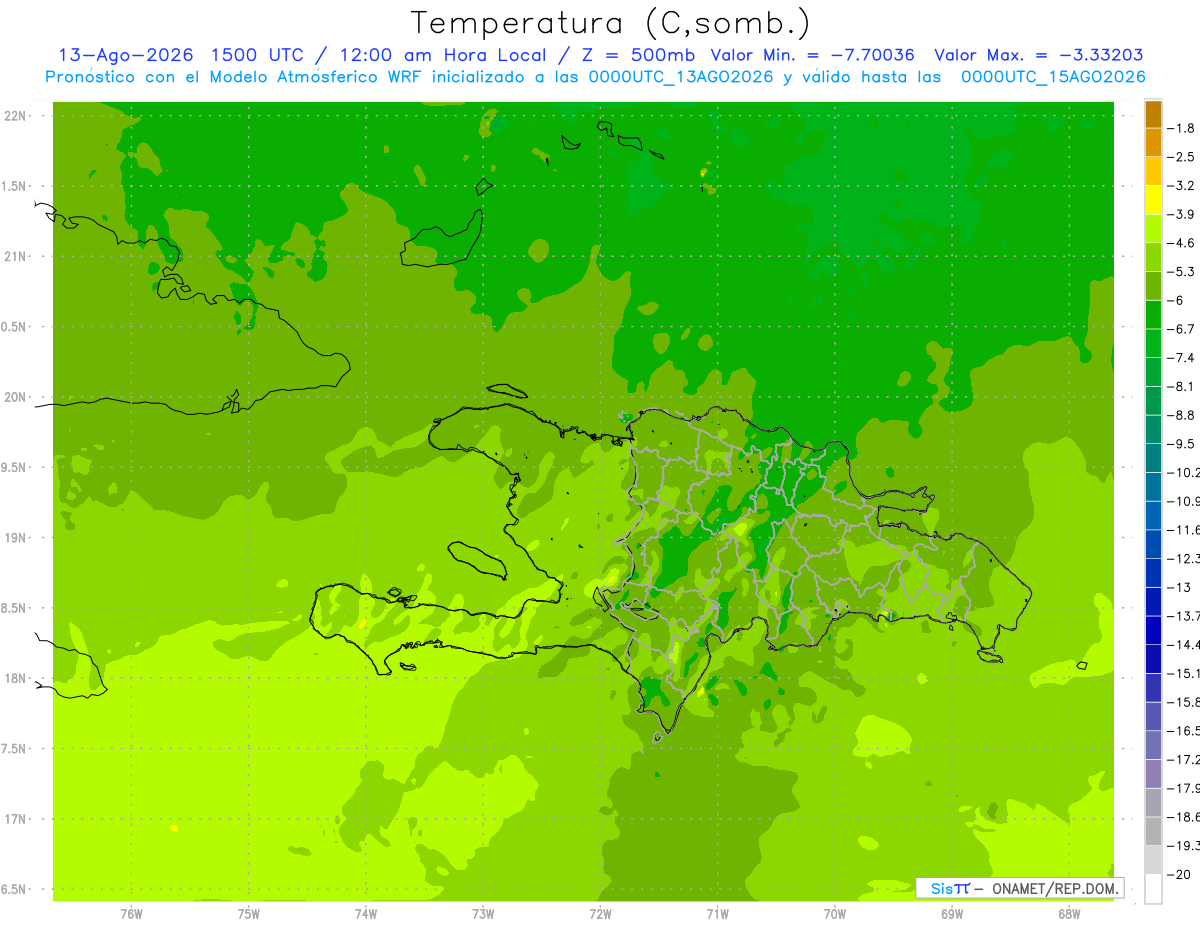Click the "76W" longitude label
The width and height of the screenshot is (1200, 927).
pyautogui.click(x=131, y=913)
